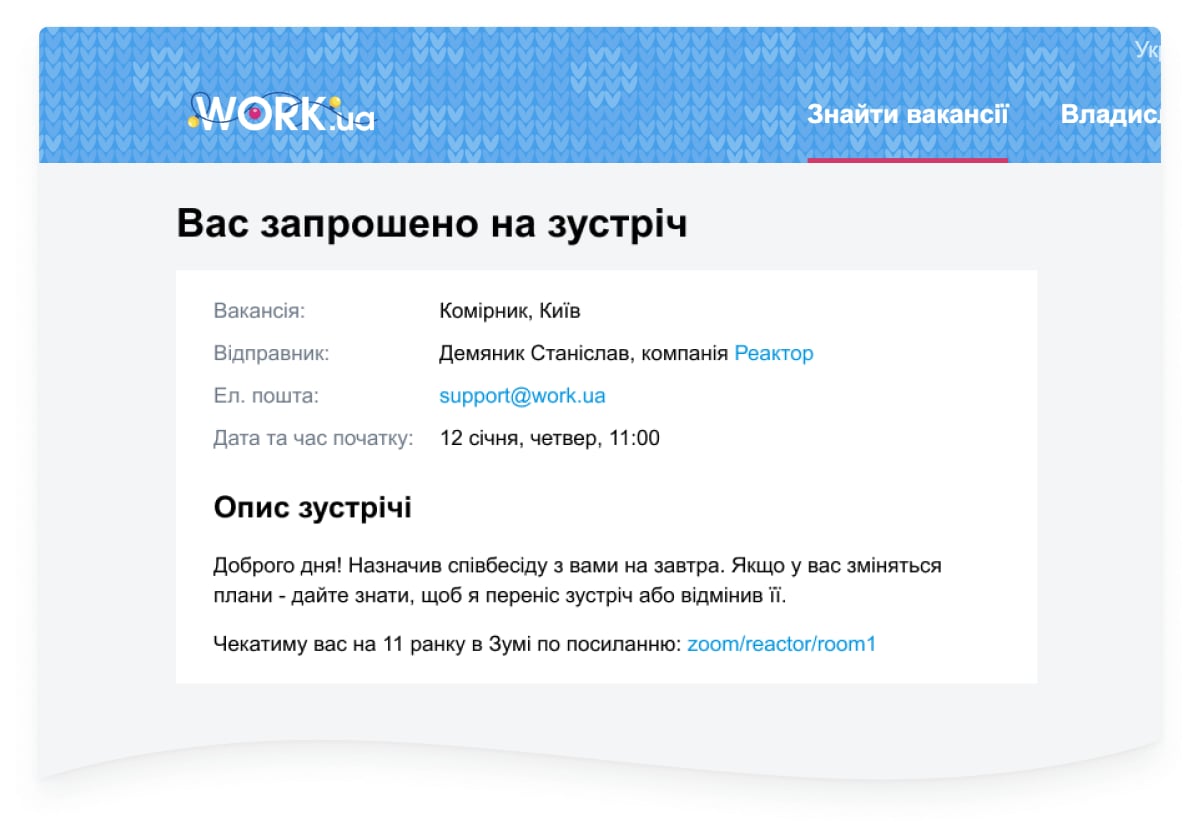Click the Вас запрошено на зустріч heading

pos(432,224)
